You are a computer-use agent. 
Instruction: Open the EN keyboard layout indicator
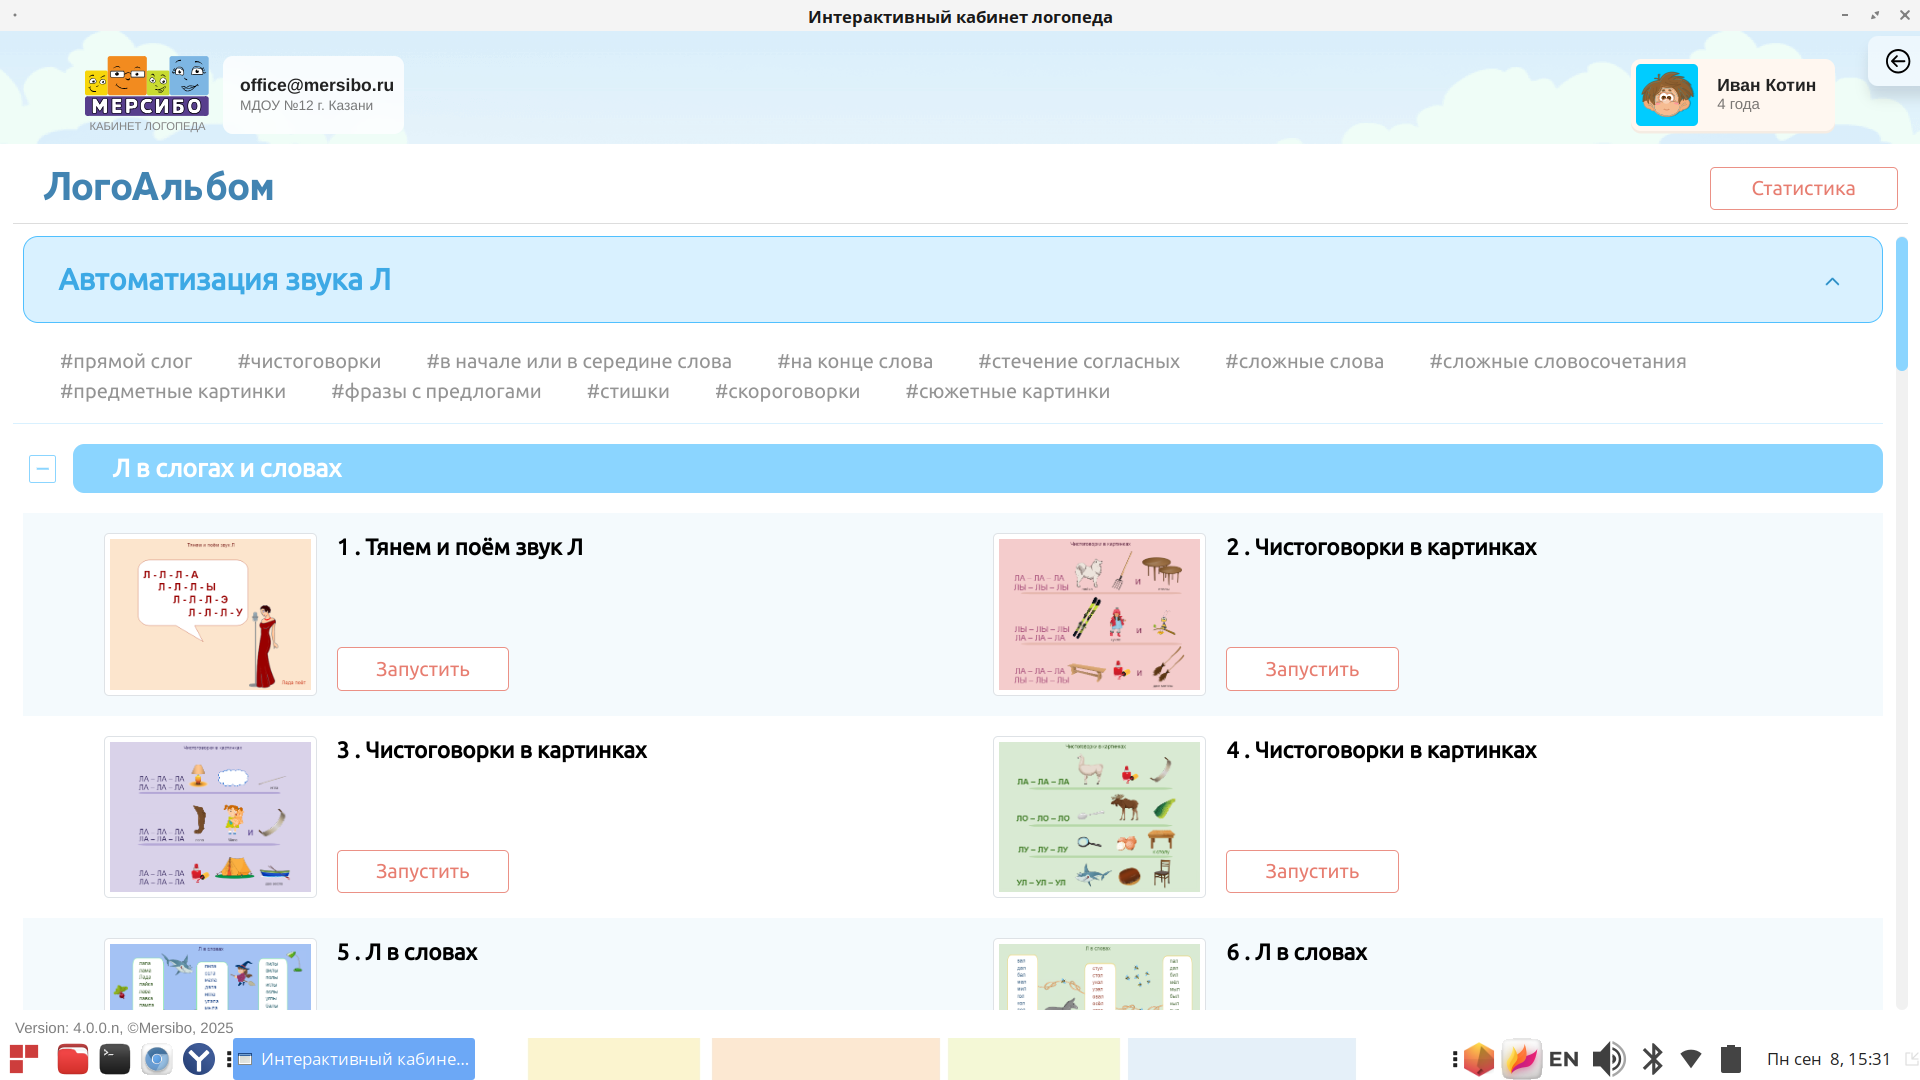click(x=1563, y=1059)
